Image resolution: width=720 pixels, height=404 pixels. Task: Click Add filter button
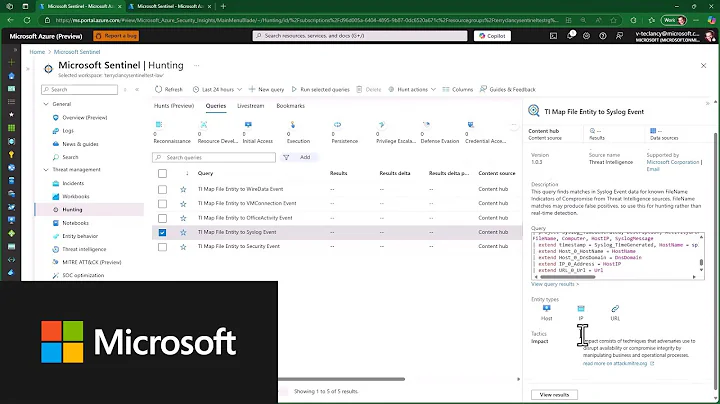point(298,157)
